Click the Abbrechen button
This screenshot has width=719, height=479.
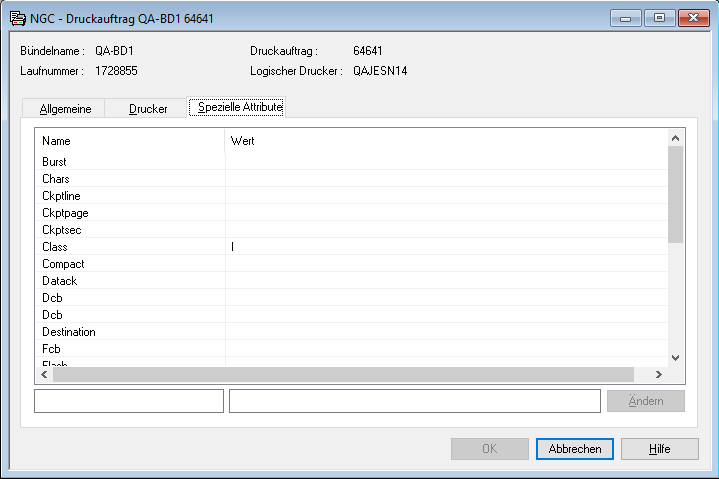click(x=575, y=449)
